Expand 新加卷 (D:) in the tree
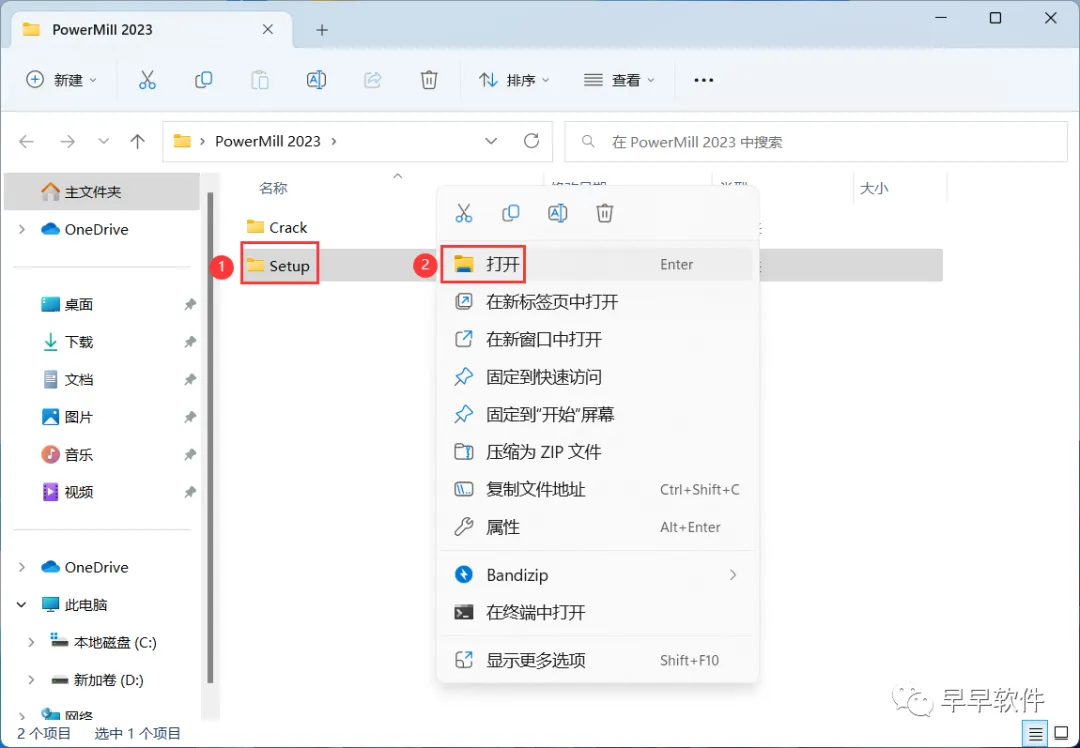 31,680
